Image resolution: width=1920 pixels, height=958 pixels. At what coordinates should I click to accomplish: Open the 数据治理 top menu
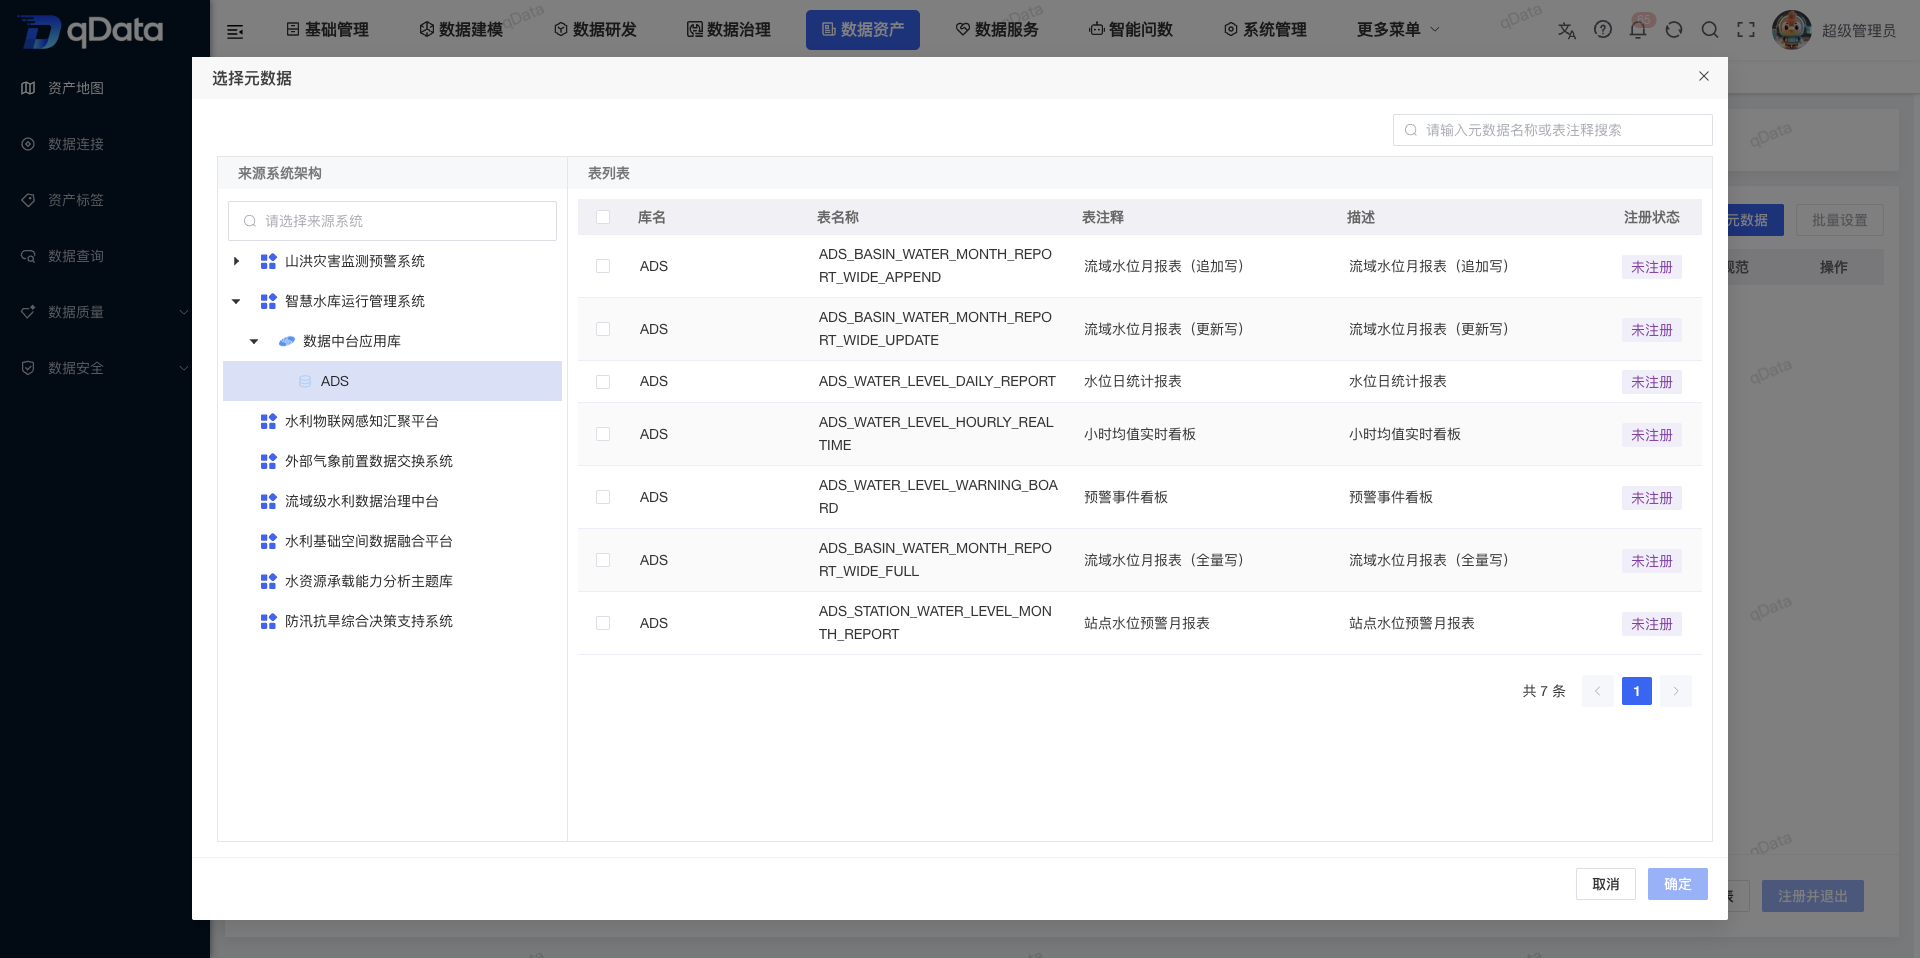point(729,30)
